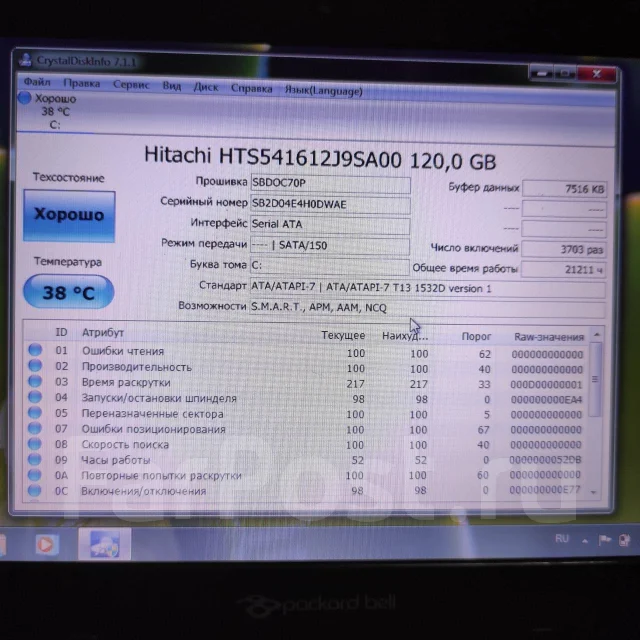The image size is (640, 640).
Task: Click the Raw-значения column header
Action: click(x=549, y=337)
